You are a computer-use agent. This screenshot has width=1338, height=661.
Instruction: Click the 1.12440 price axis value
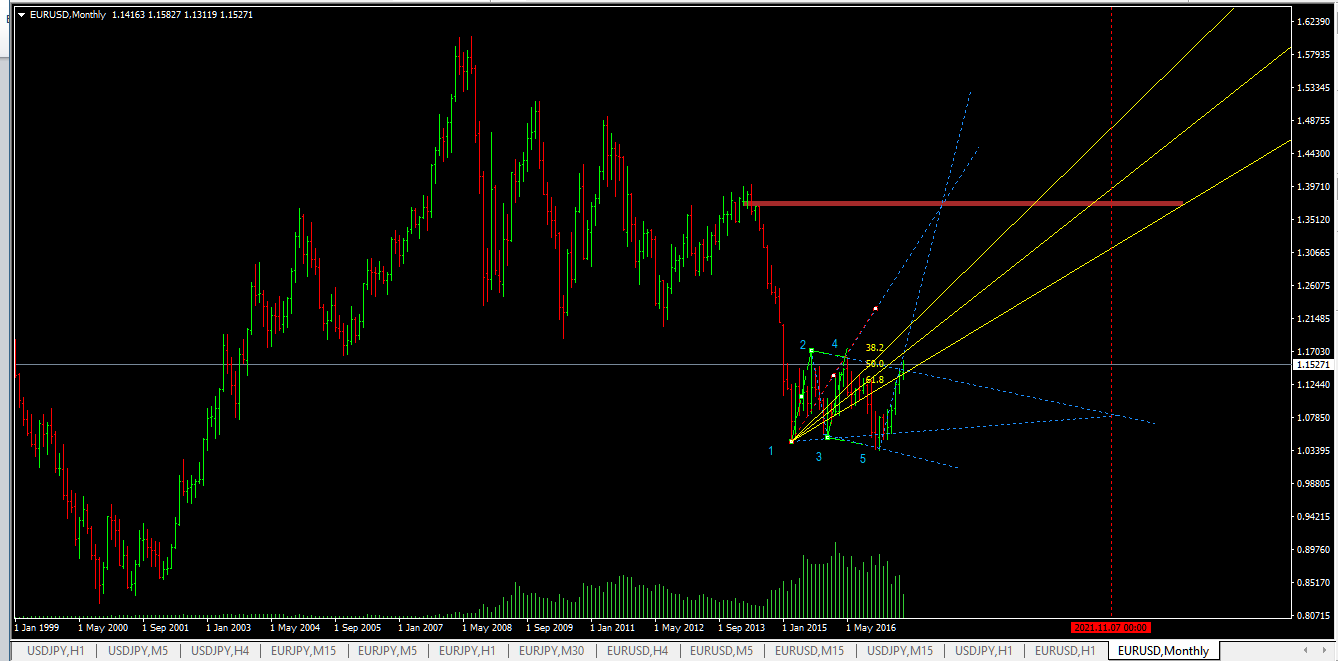pos(1314,385)
